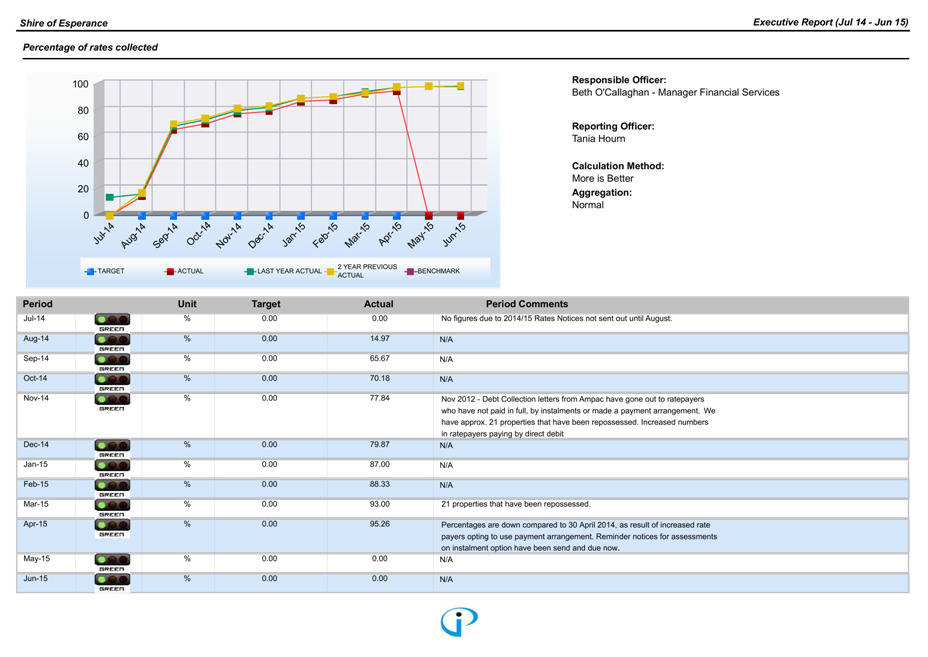Click the Unit column header

click(187, 304)
